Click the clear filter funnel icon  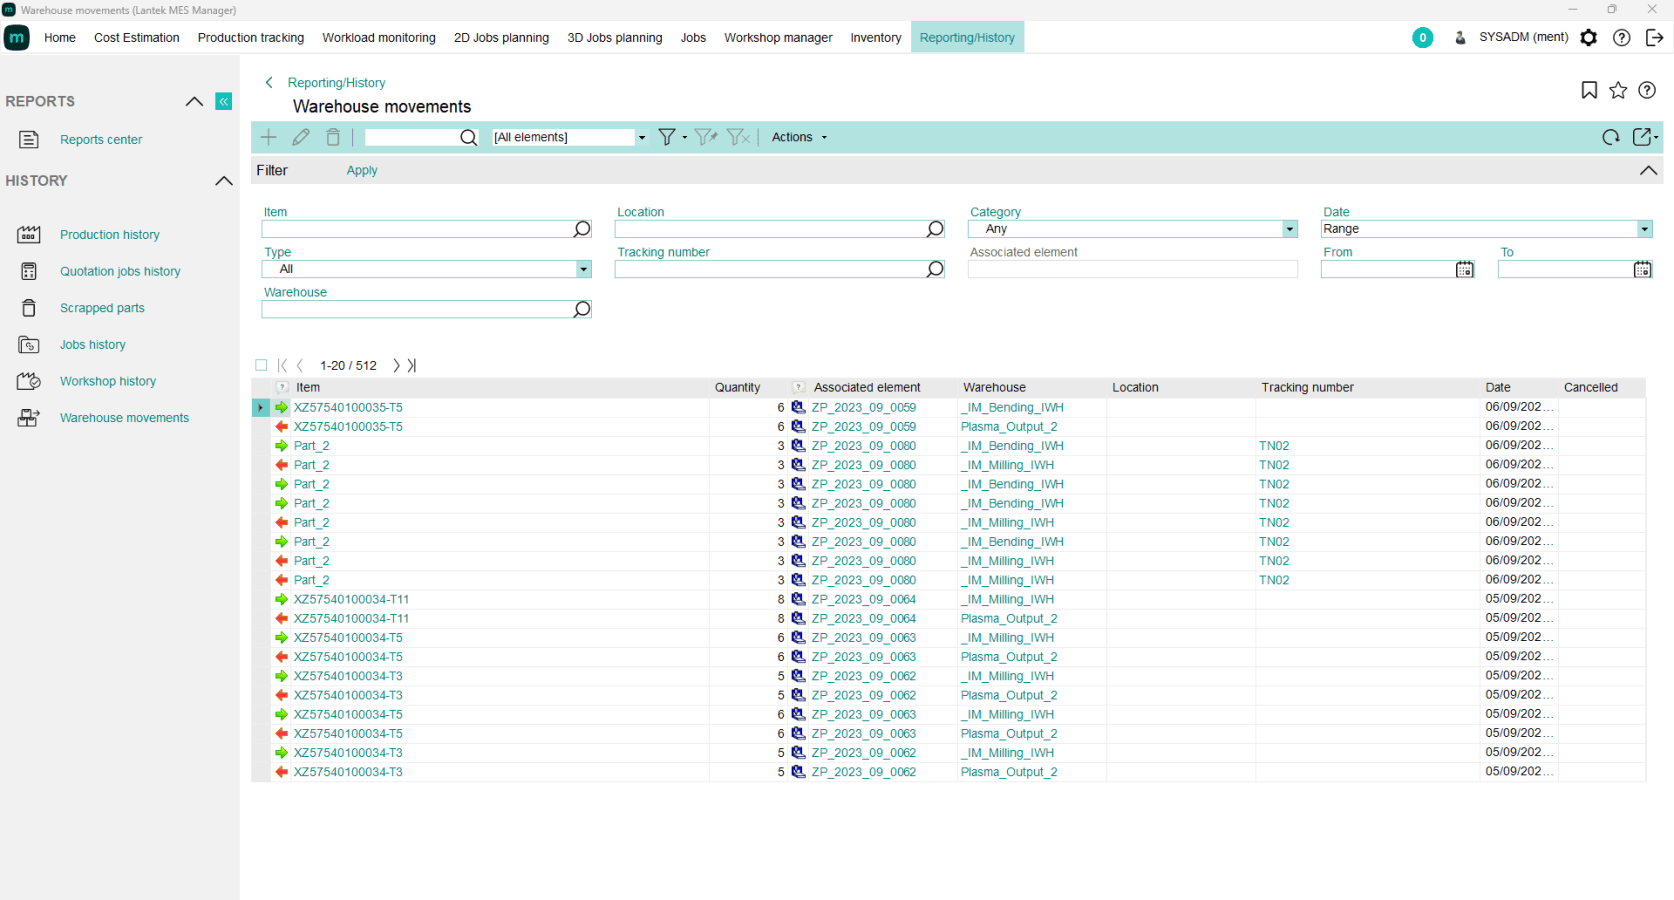pyautogui.click(x=737, y=137)
